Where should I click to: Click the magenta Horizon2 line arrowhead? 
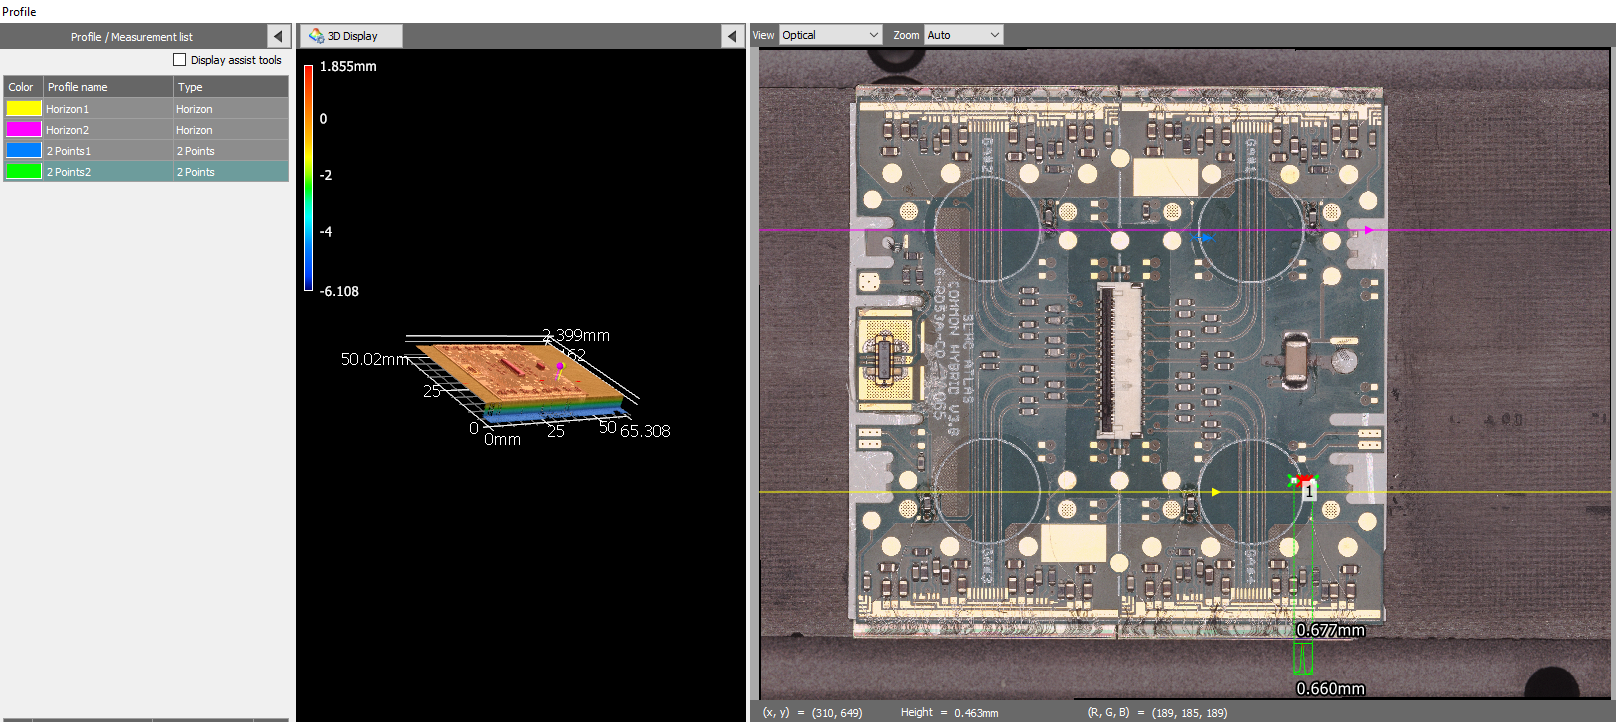[1369, 230]
